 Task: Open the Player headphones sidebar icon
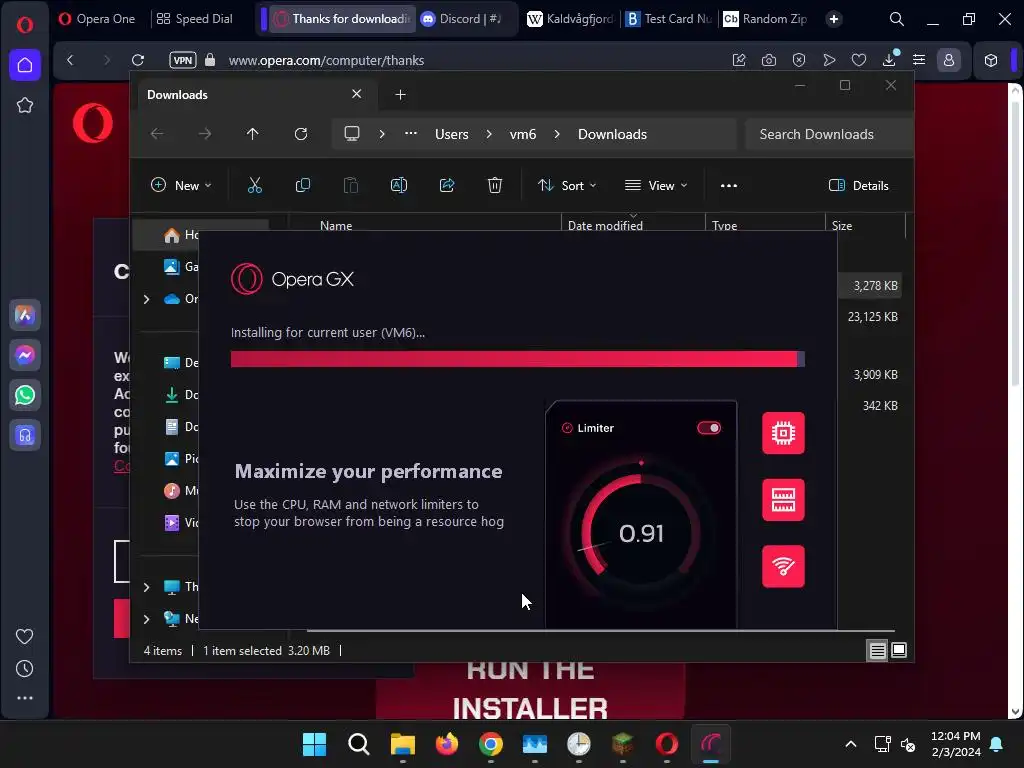pyautogui.click(x=25, y=435)
